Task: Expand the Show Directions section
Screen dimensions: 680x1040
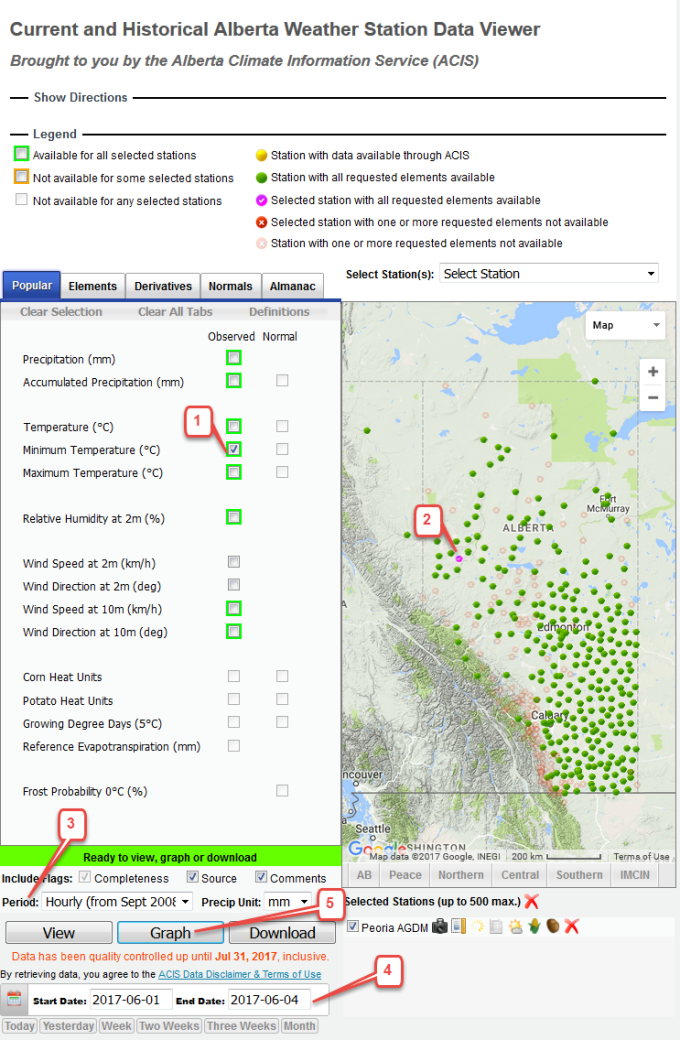Action: click(x=81, y=98)
